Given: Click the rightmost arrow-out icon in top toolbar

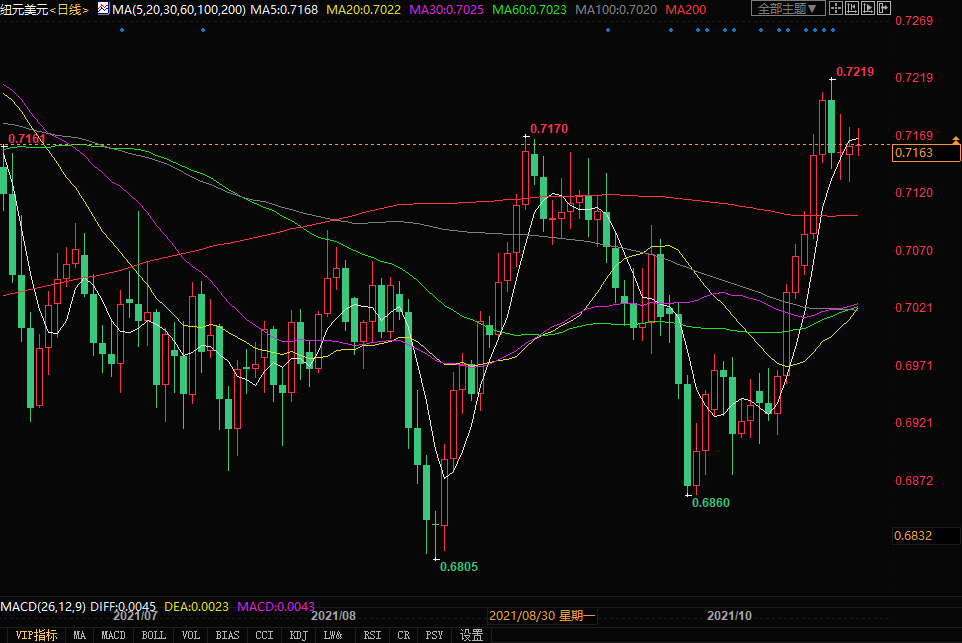Looking at the screenshot, I should (x=886, y=9).
